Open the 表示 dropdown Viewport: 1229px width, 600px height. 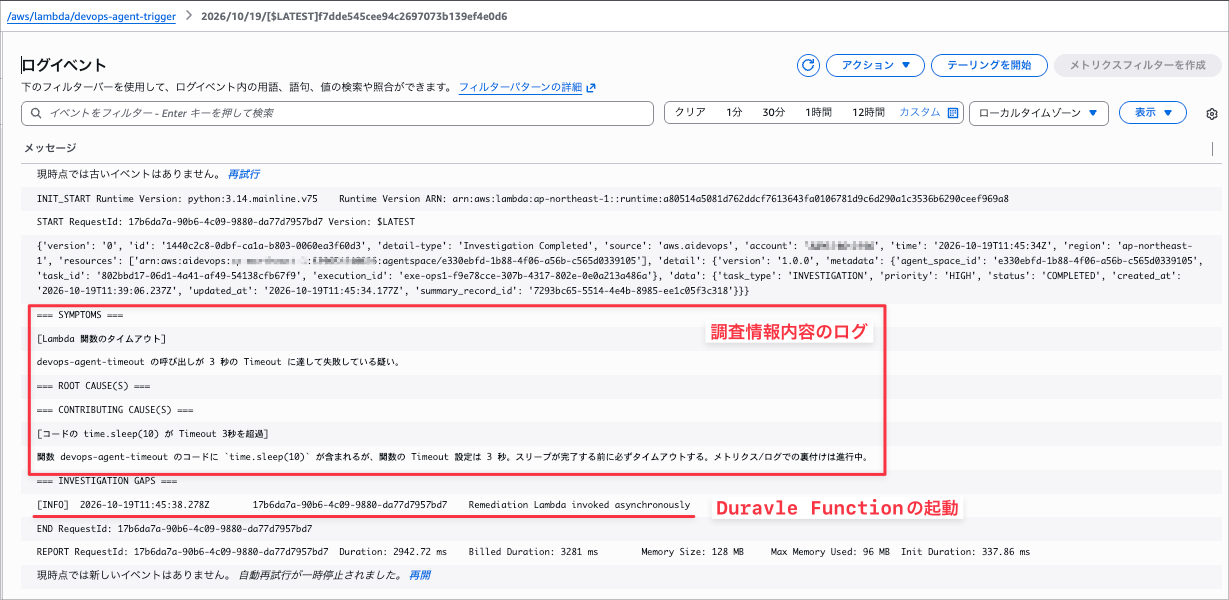pyautogui.click(x=1153, y=113)
